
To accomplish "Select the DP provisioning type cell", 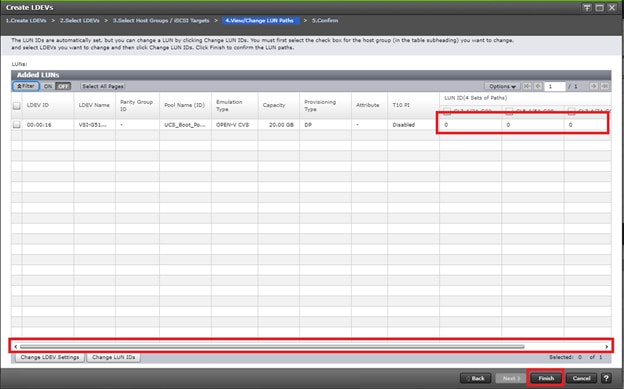I will [x=308, y=125].
